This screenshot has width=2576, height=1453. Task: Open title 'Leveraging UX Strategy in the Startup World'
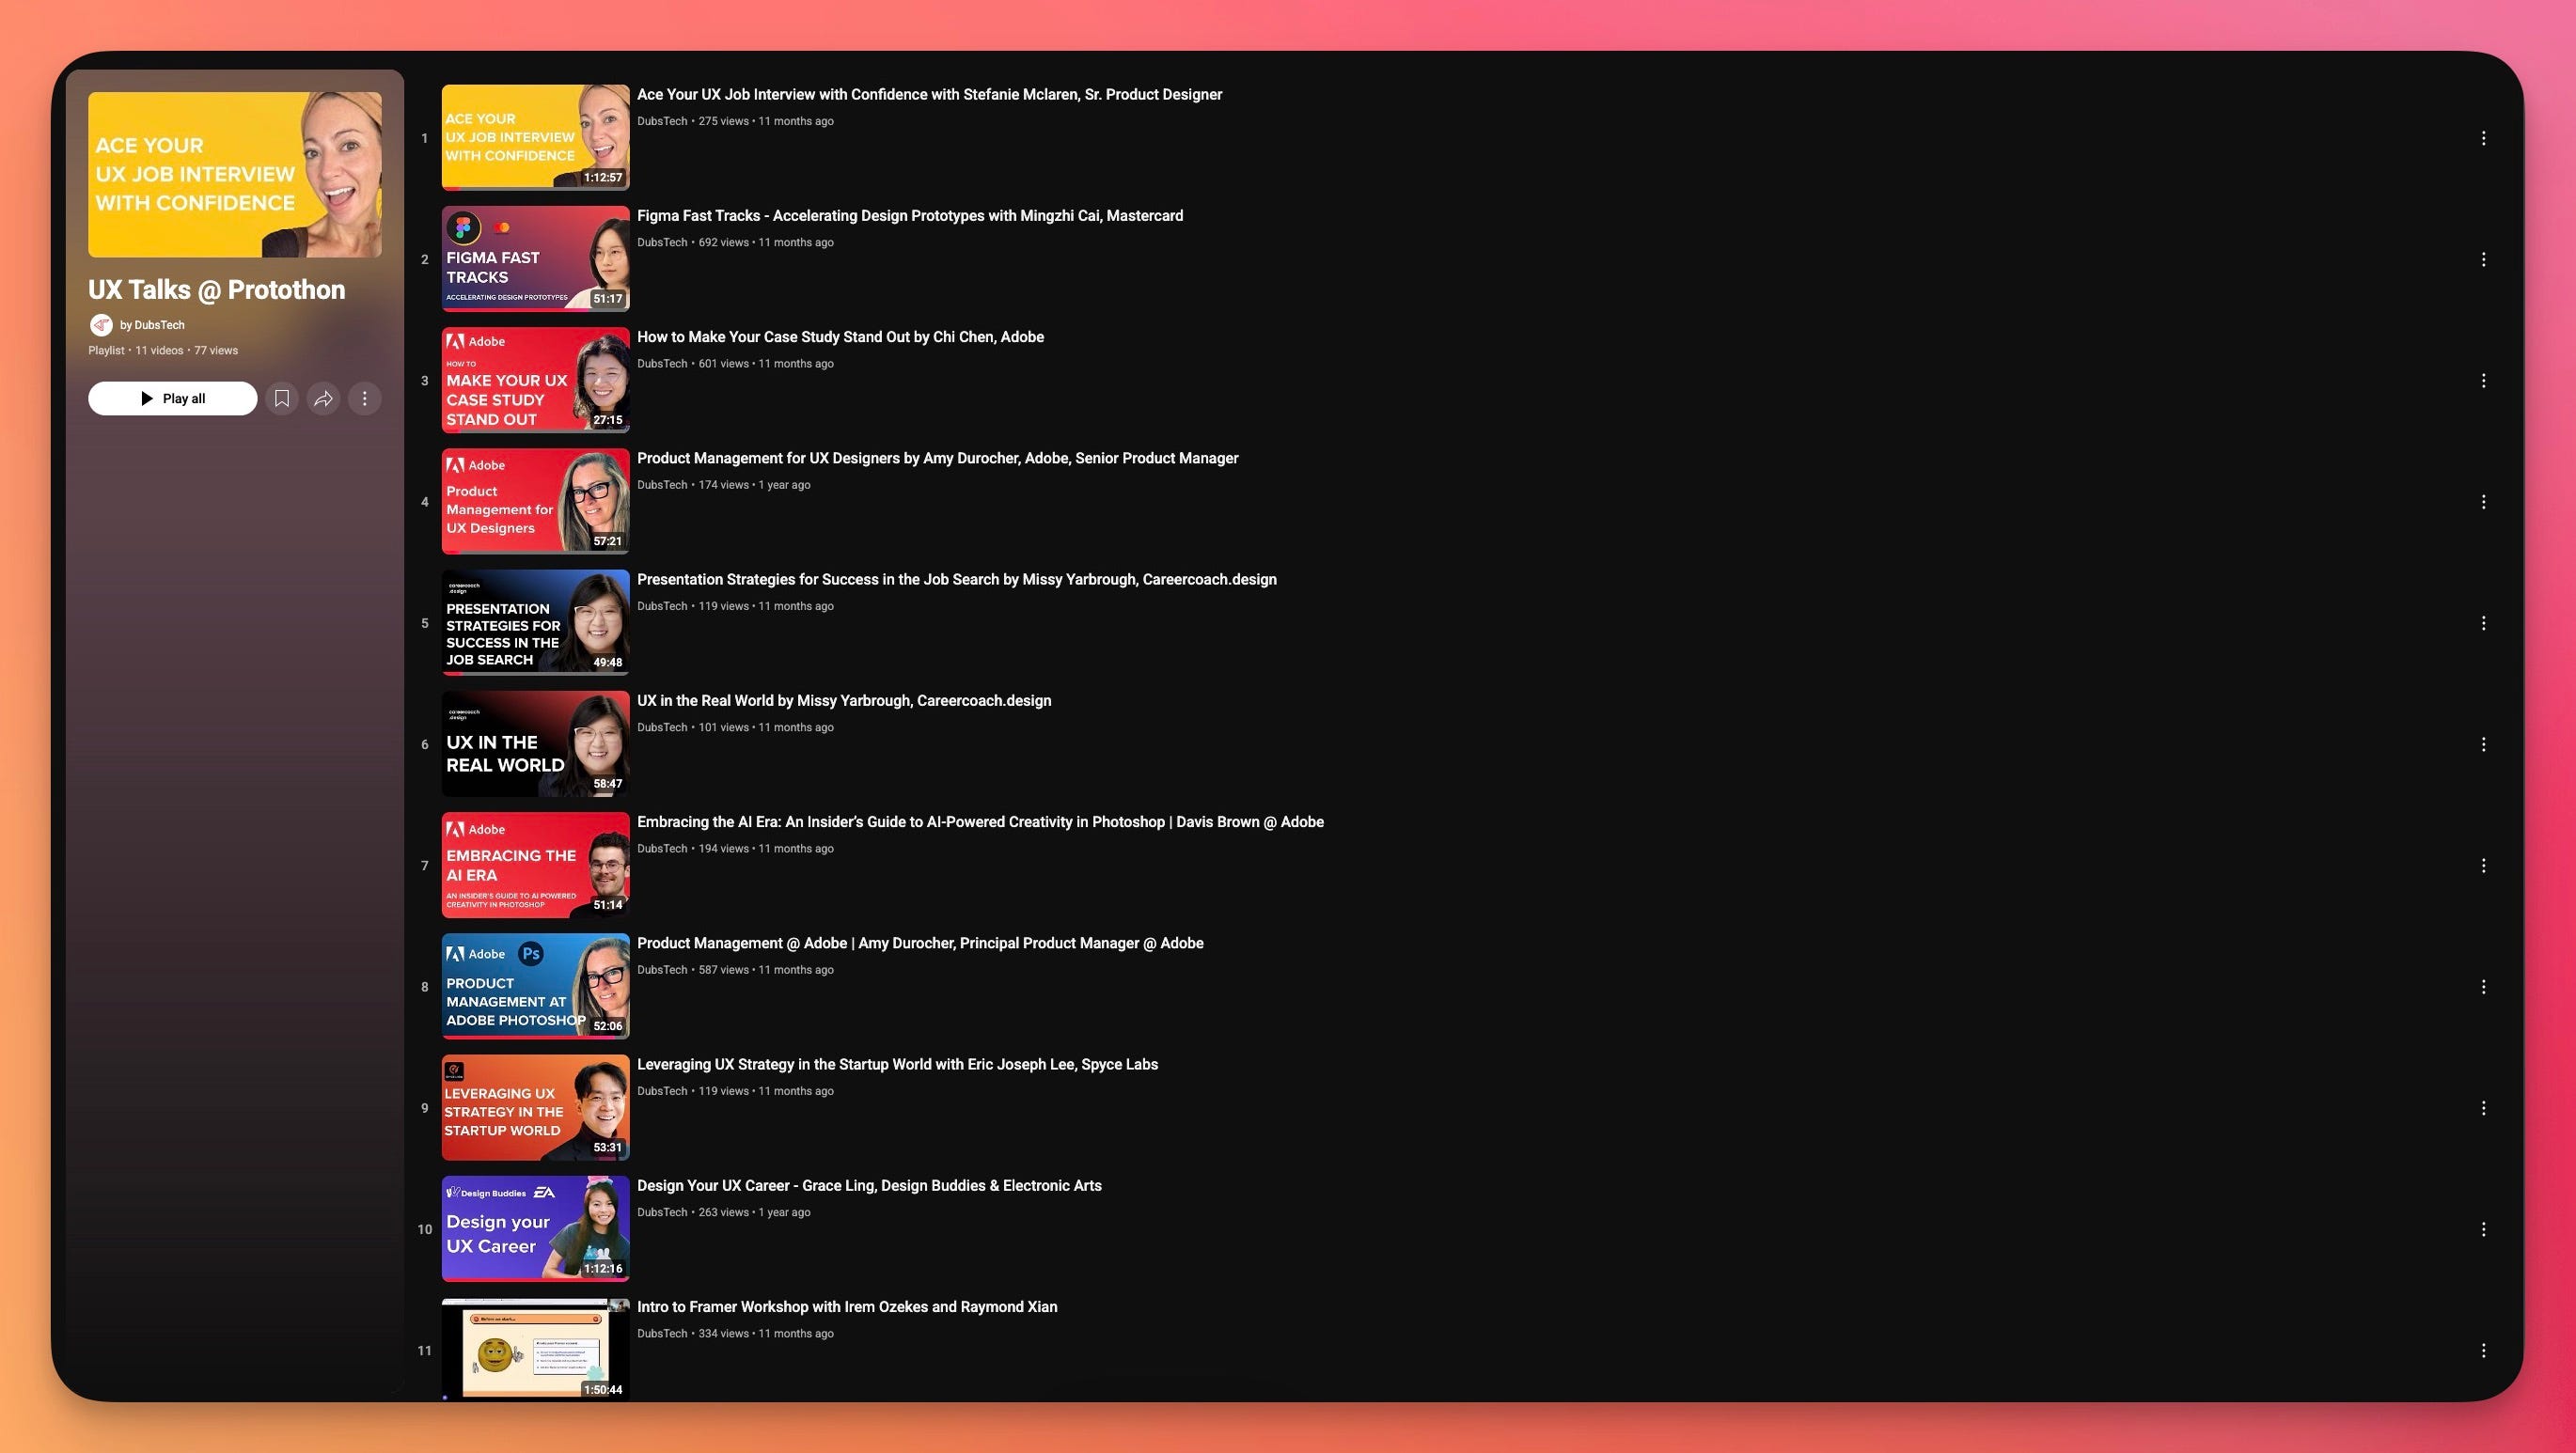[x=898, y=1064]
